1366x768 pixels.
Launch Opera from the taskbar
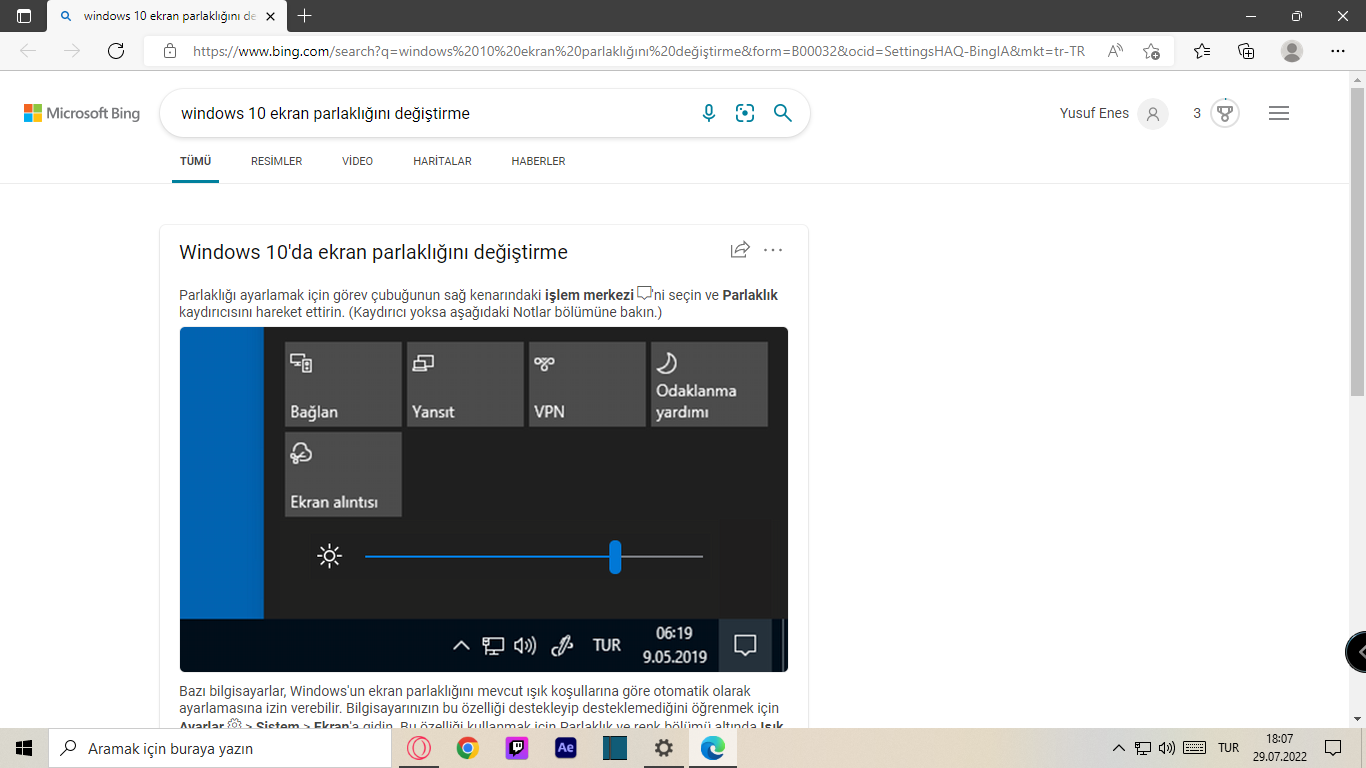[419, 748]
